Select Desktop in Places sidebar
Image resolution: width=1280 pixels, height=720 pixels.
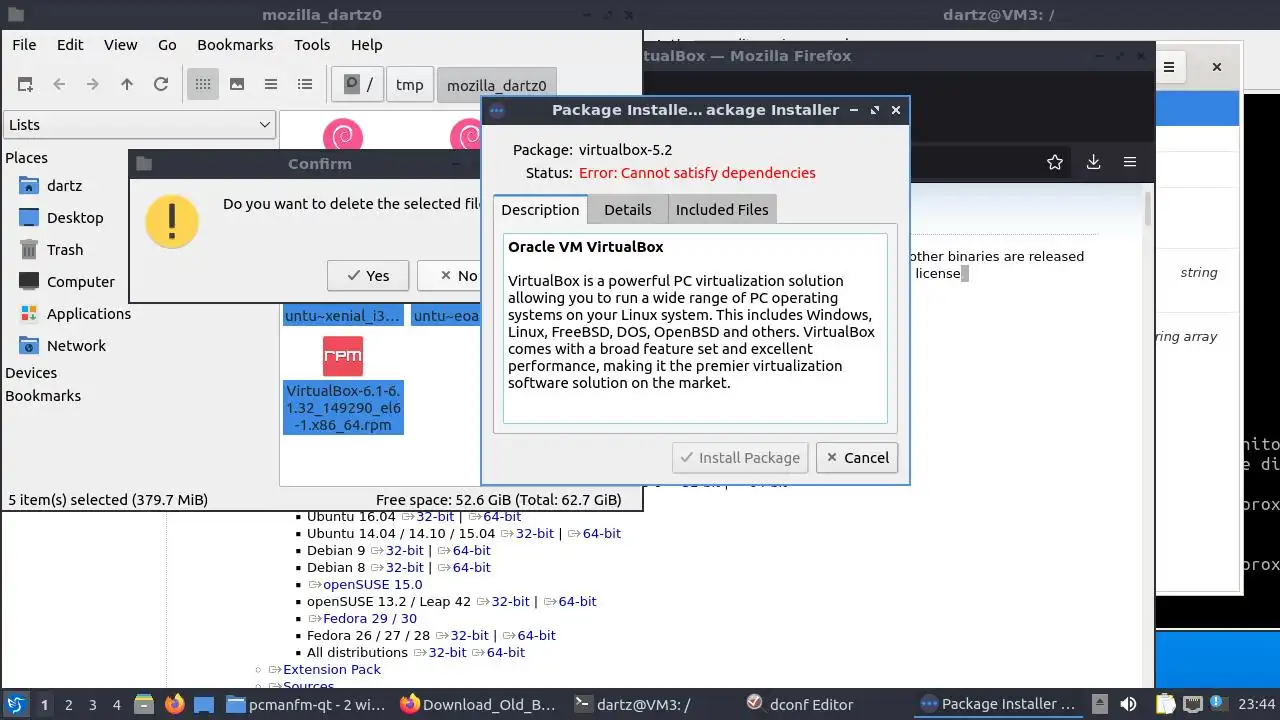click(x=75, y=218)
